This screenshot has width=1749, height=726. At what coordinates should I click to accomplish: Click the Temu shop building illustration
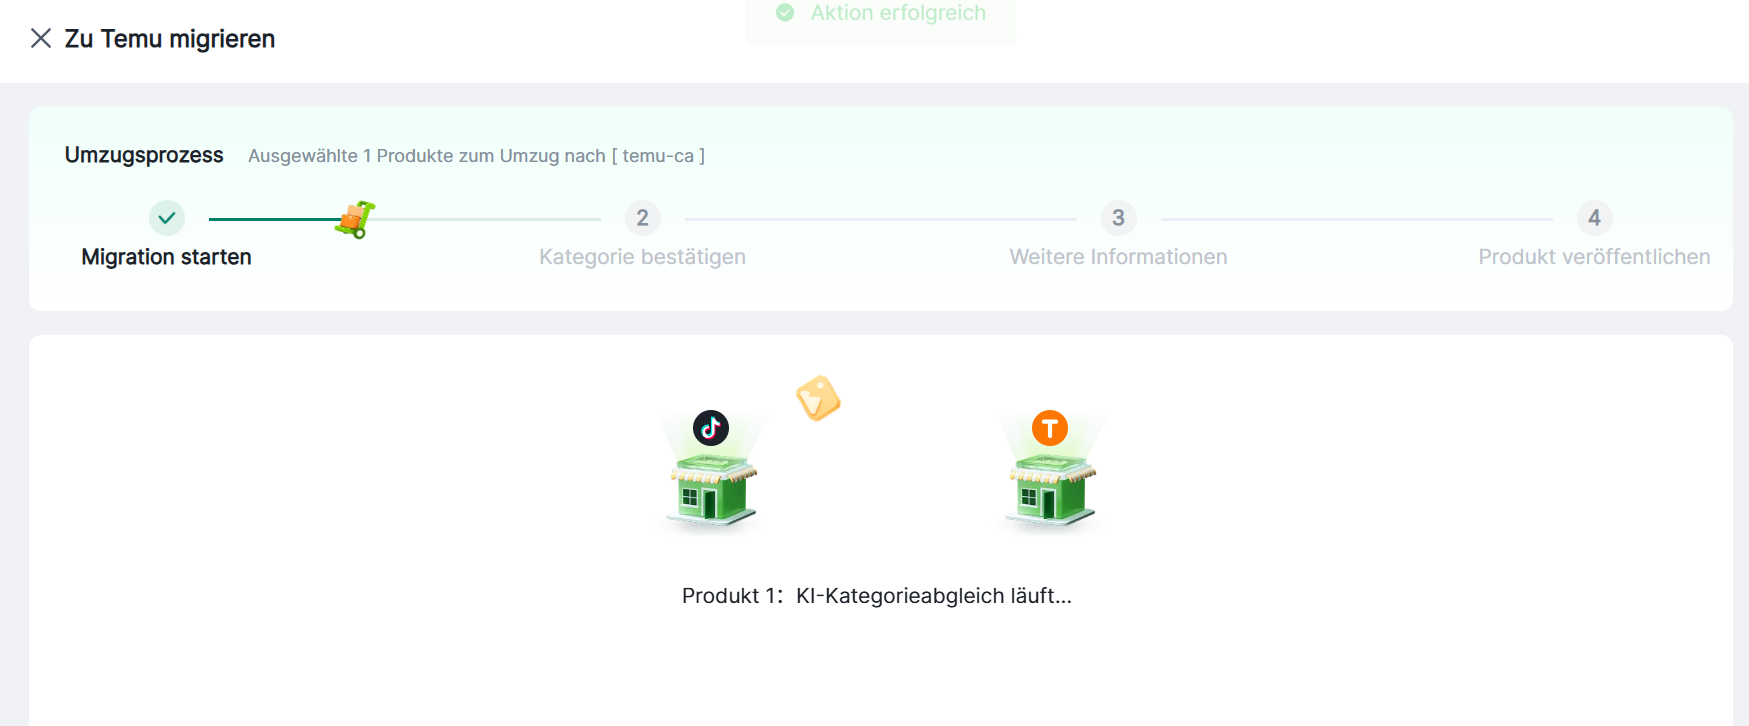click(1051, 489)
